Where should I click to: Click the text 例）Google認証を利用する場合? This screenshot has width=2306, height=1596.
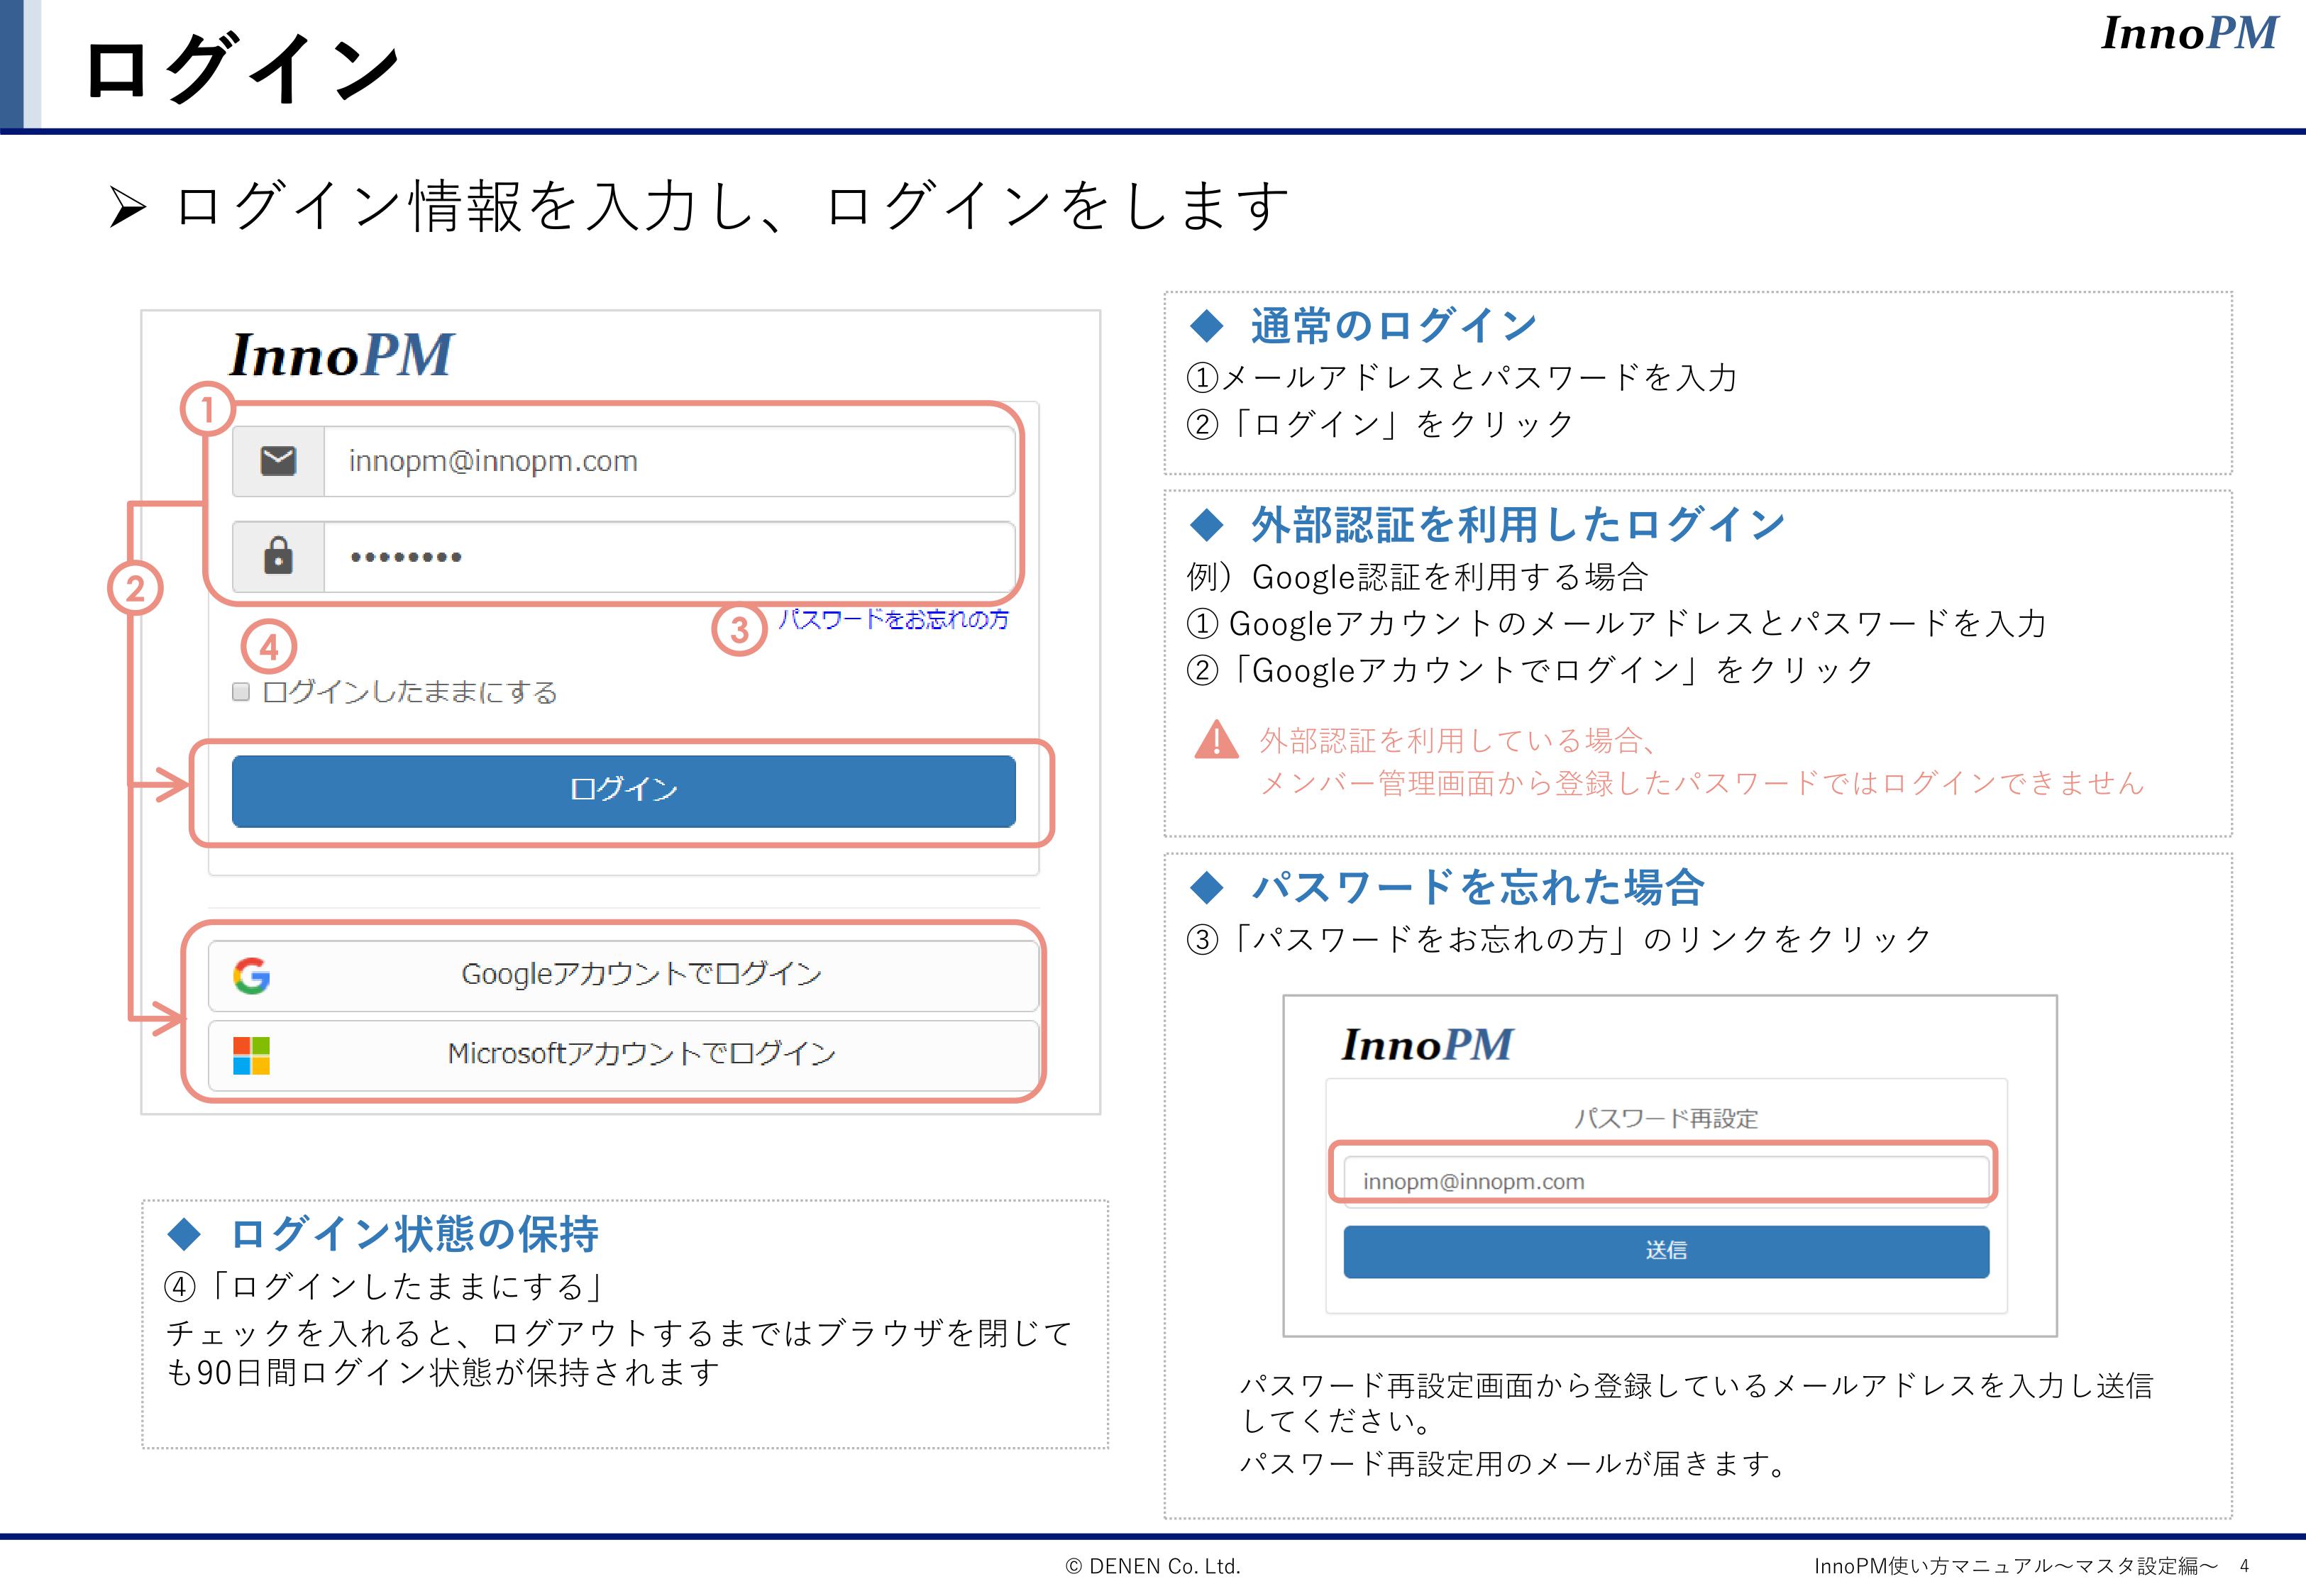pyautogui.click(x=1417, y=577)
